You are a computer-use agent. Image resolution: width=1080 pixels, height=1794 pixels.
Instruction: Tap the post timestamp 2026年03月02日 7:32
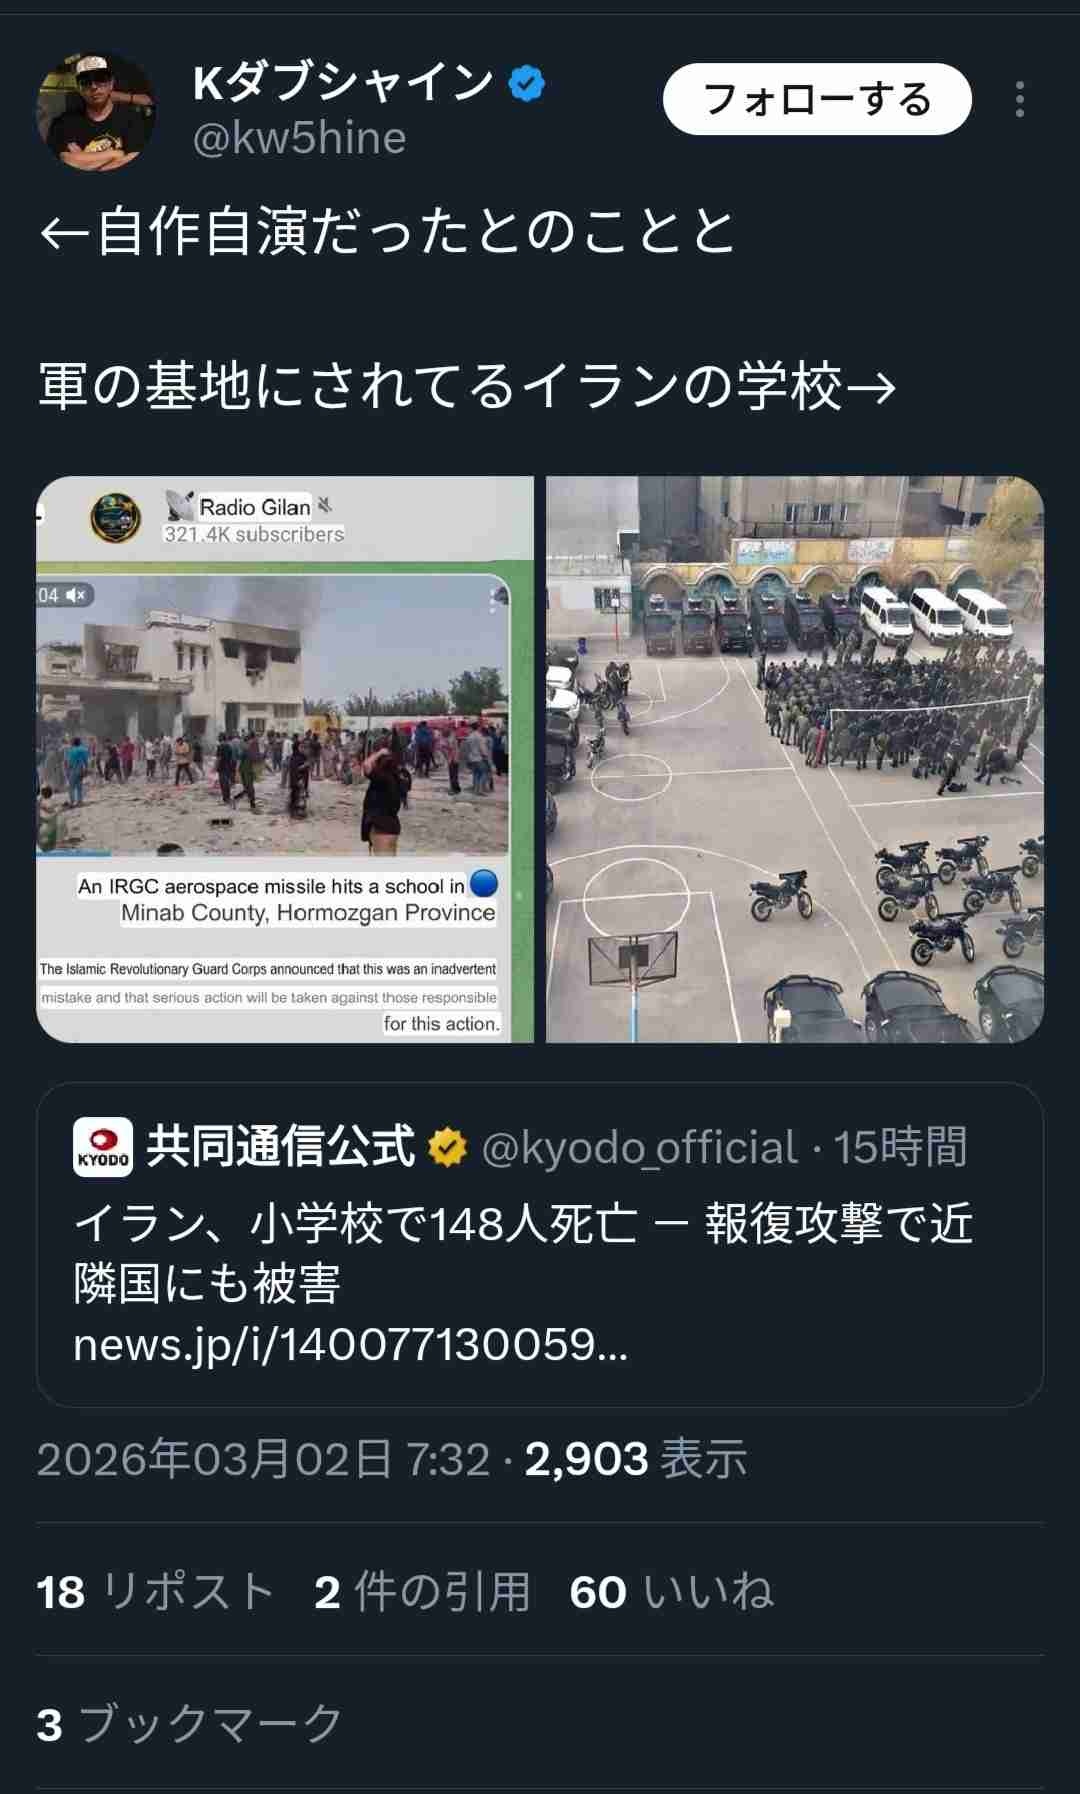pos(263,1459)
